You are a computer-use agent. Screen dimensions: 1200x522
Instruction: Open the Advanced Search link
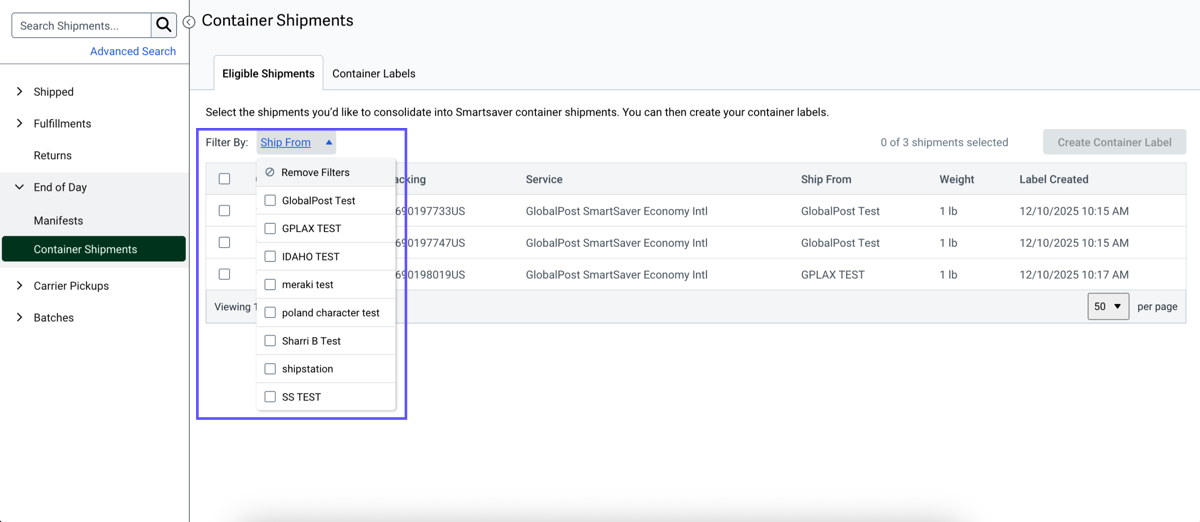pos(133,51)
